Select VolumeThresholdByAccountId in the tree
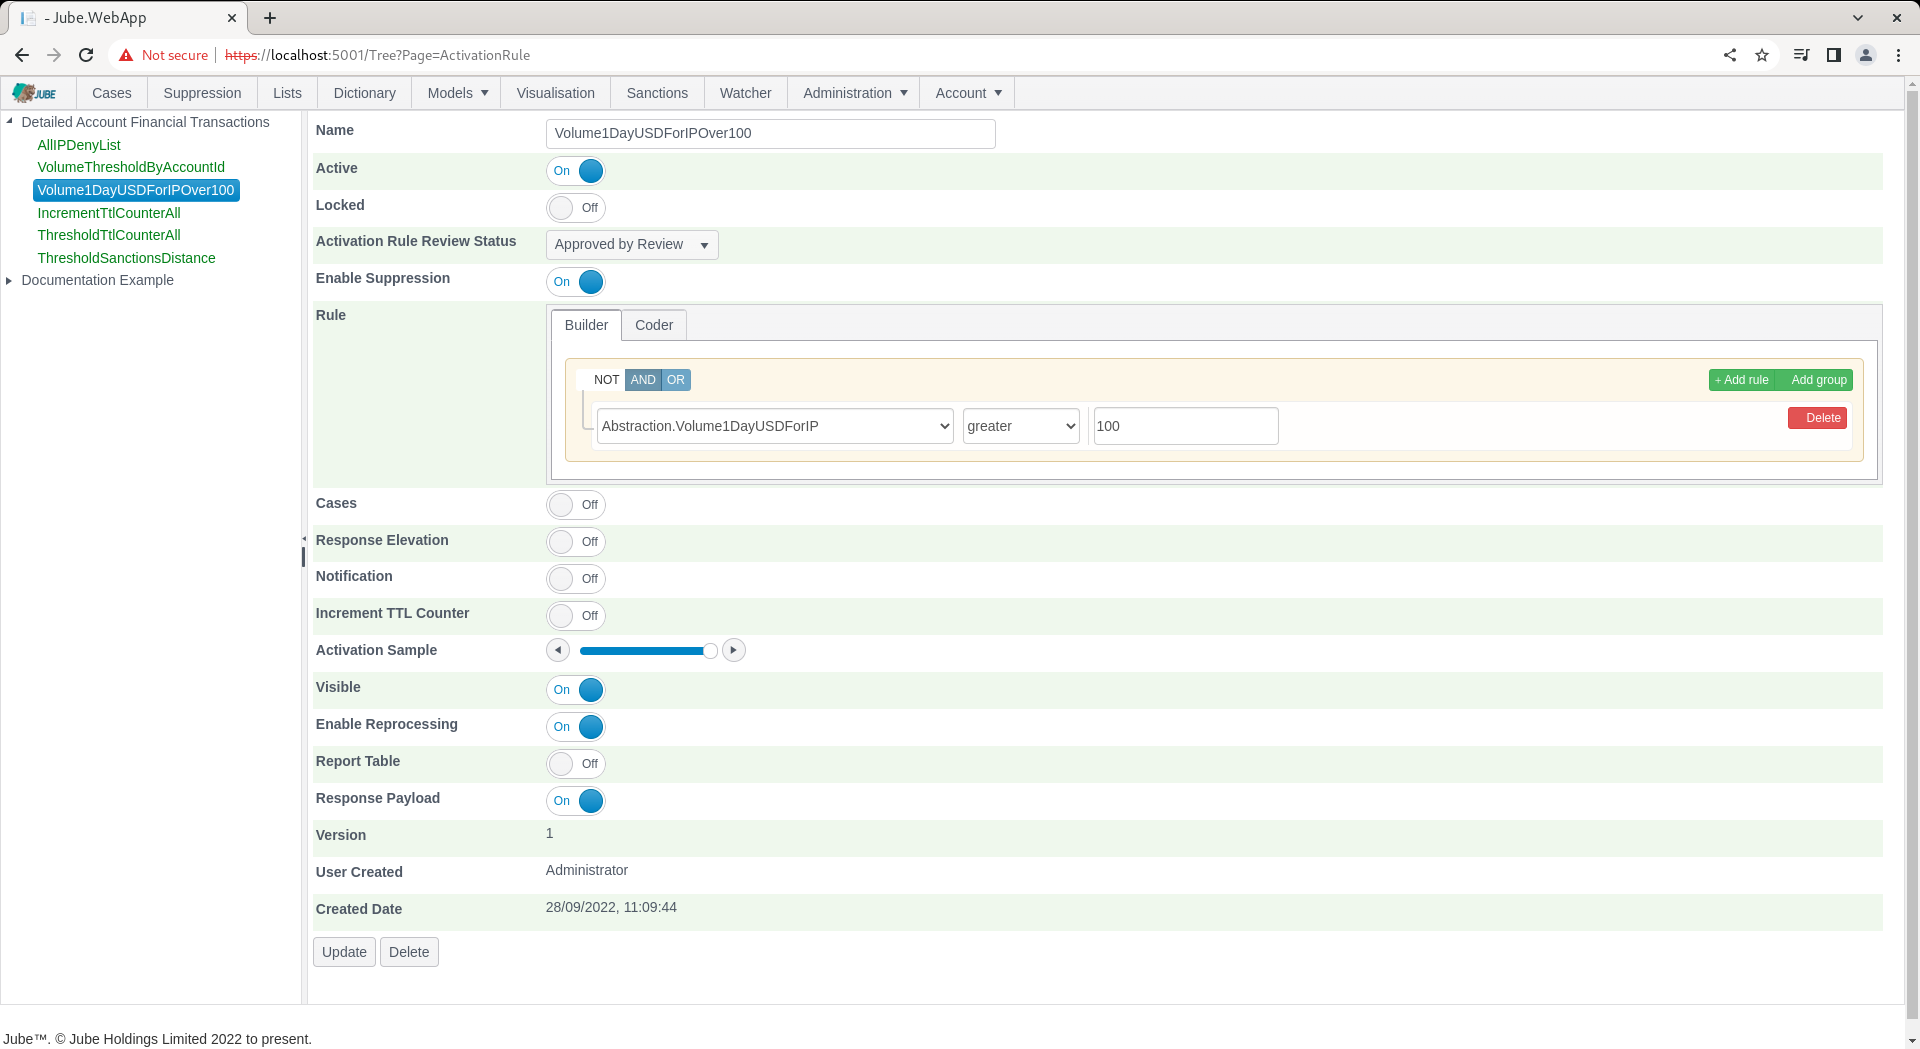The height and width of the screenshot is (1049, 1920). [x=131, y=167]
